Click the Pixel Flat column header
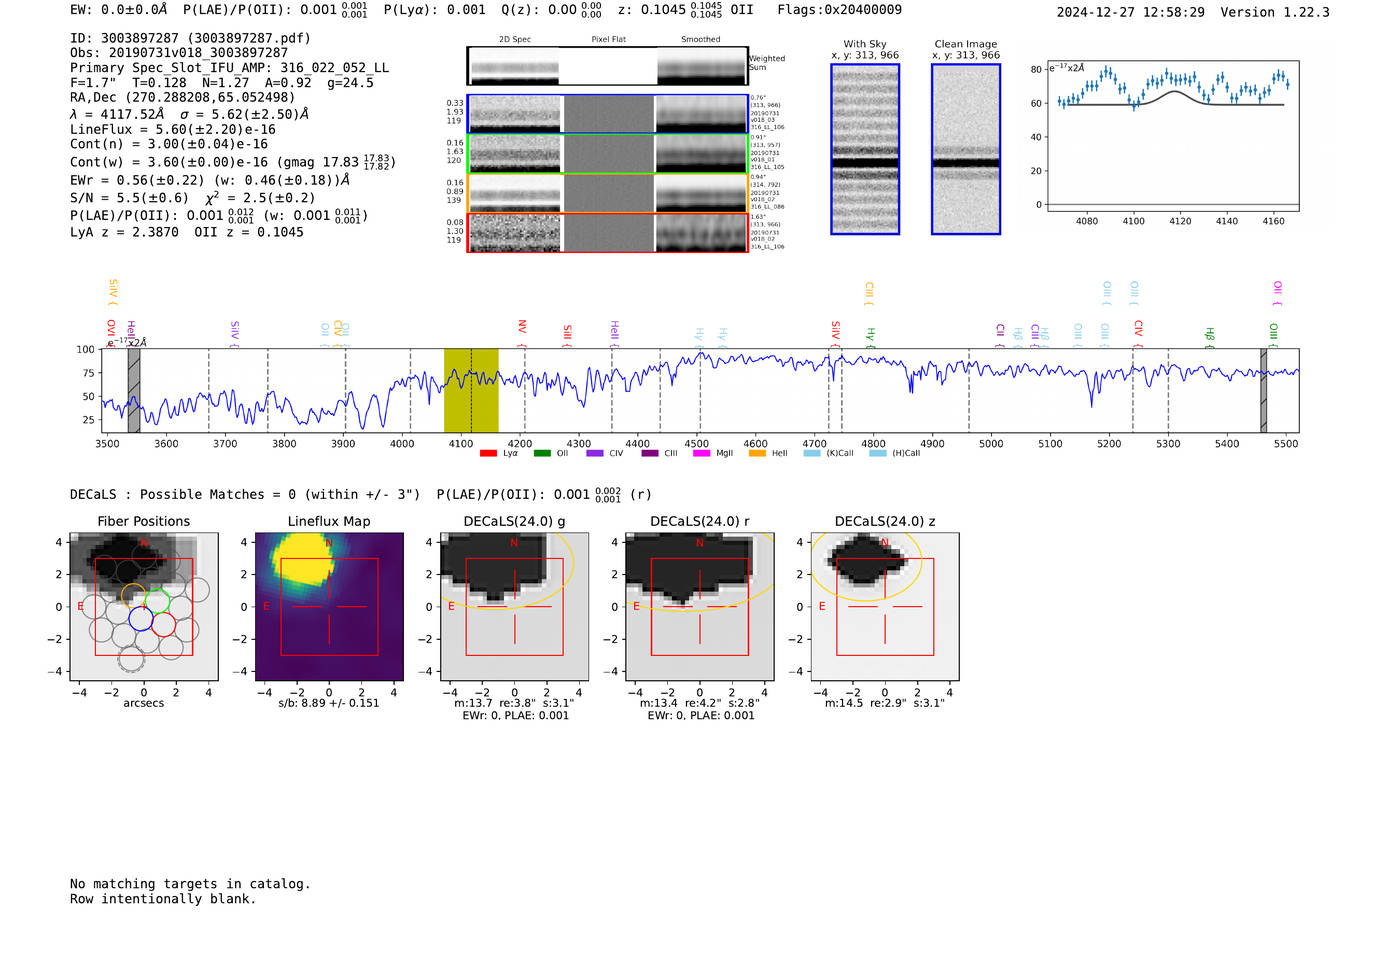The image size is (1400, 953). [608, 40]
